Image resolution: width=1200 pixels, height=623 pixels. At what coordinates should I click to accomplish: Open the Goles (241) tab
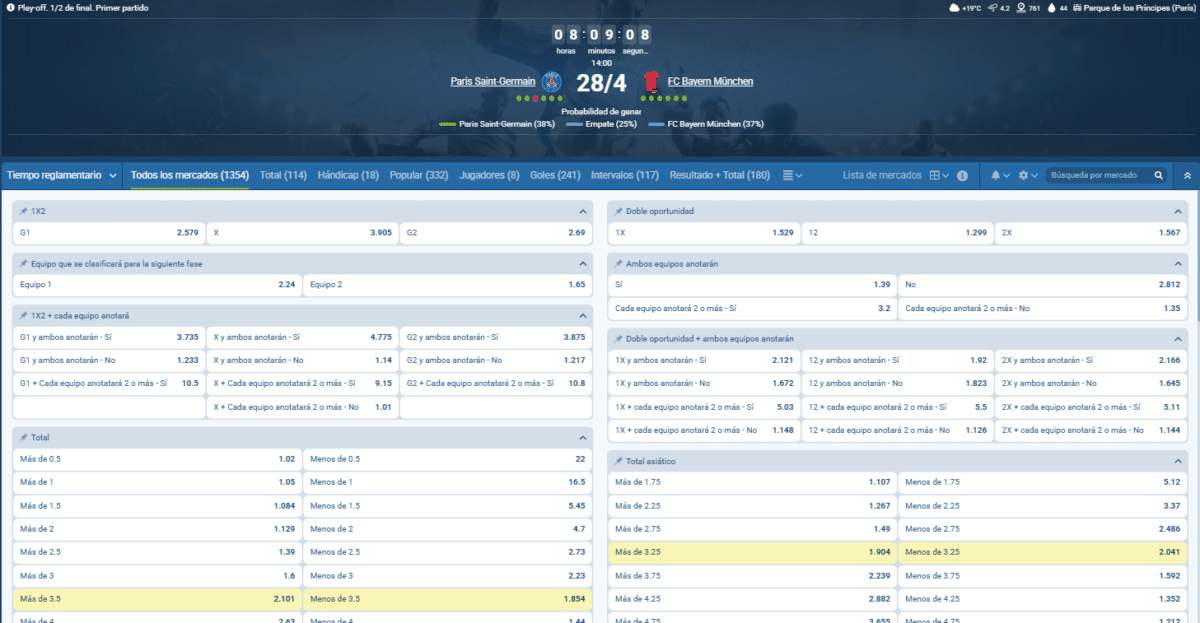555,175
